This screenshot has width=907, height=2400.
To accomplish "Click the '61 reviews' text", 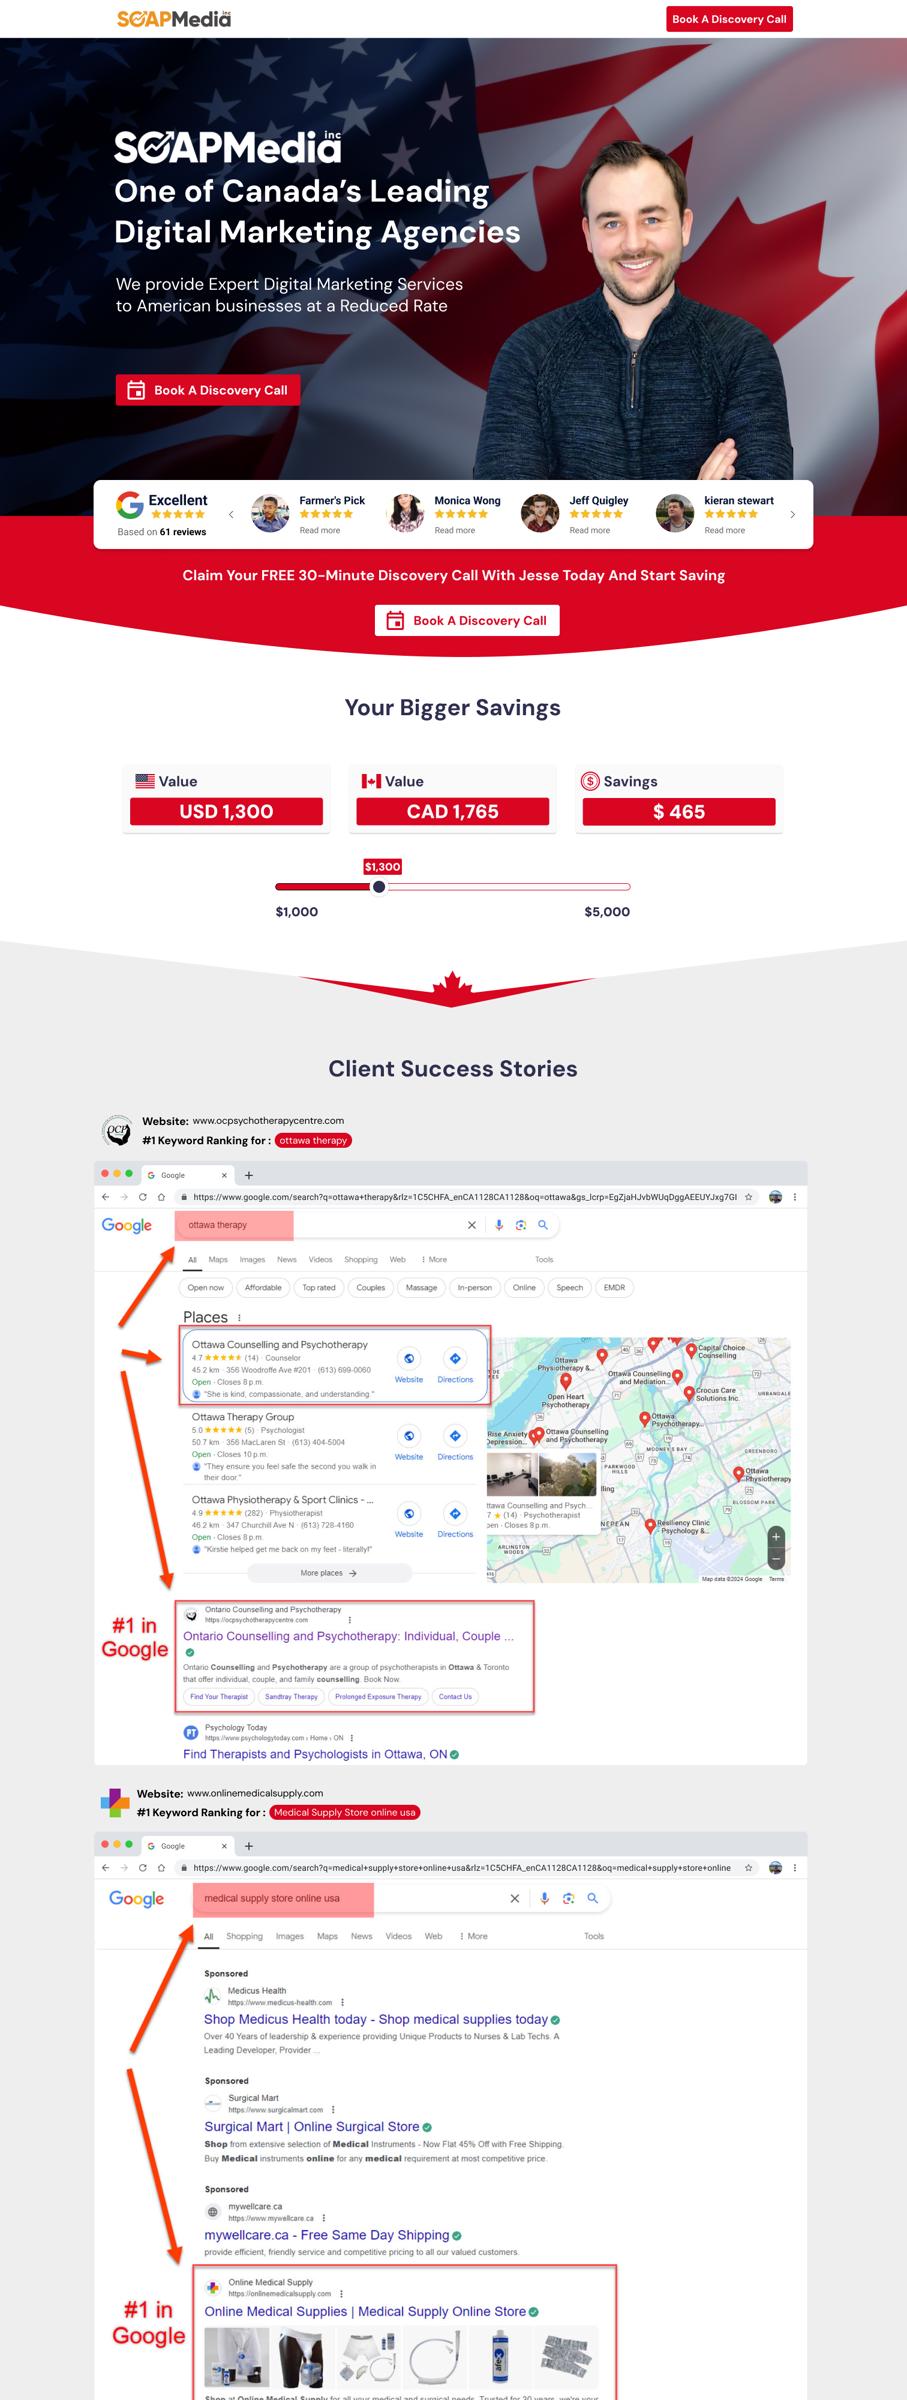I will click(183, 532).
